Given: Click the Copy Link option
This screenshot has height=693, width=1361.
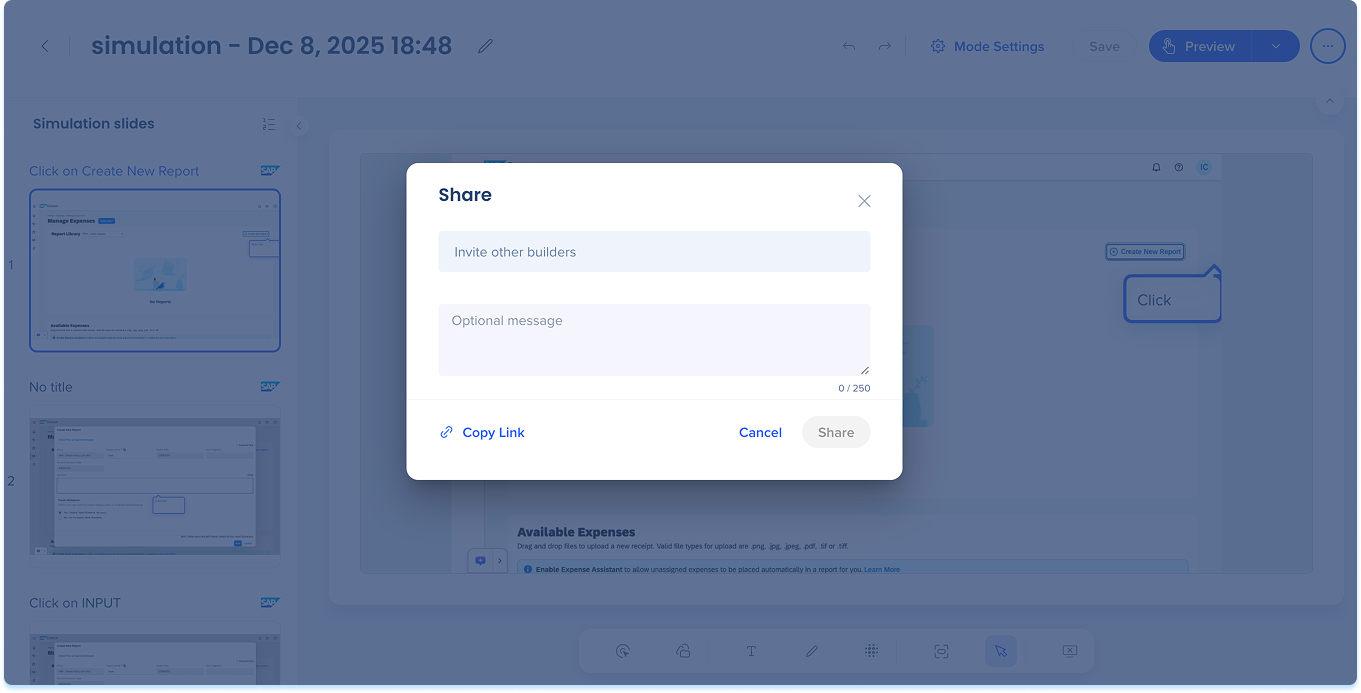Looking at the screenshot, I should coord(482,432).
